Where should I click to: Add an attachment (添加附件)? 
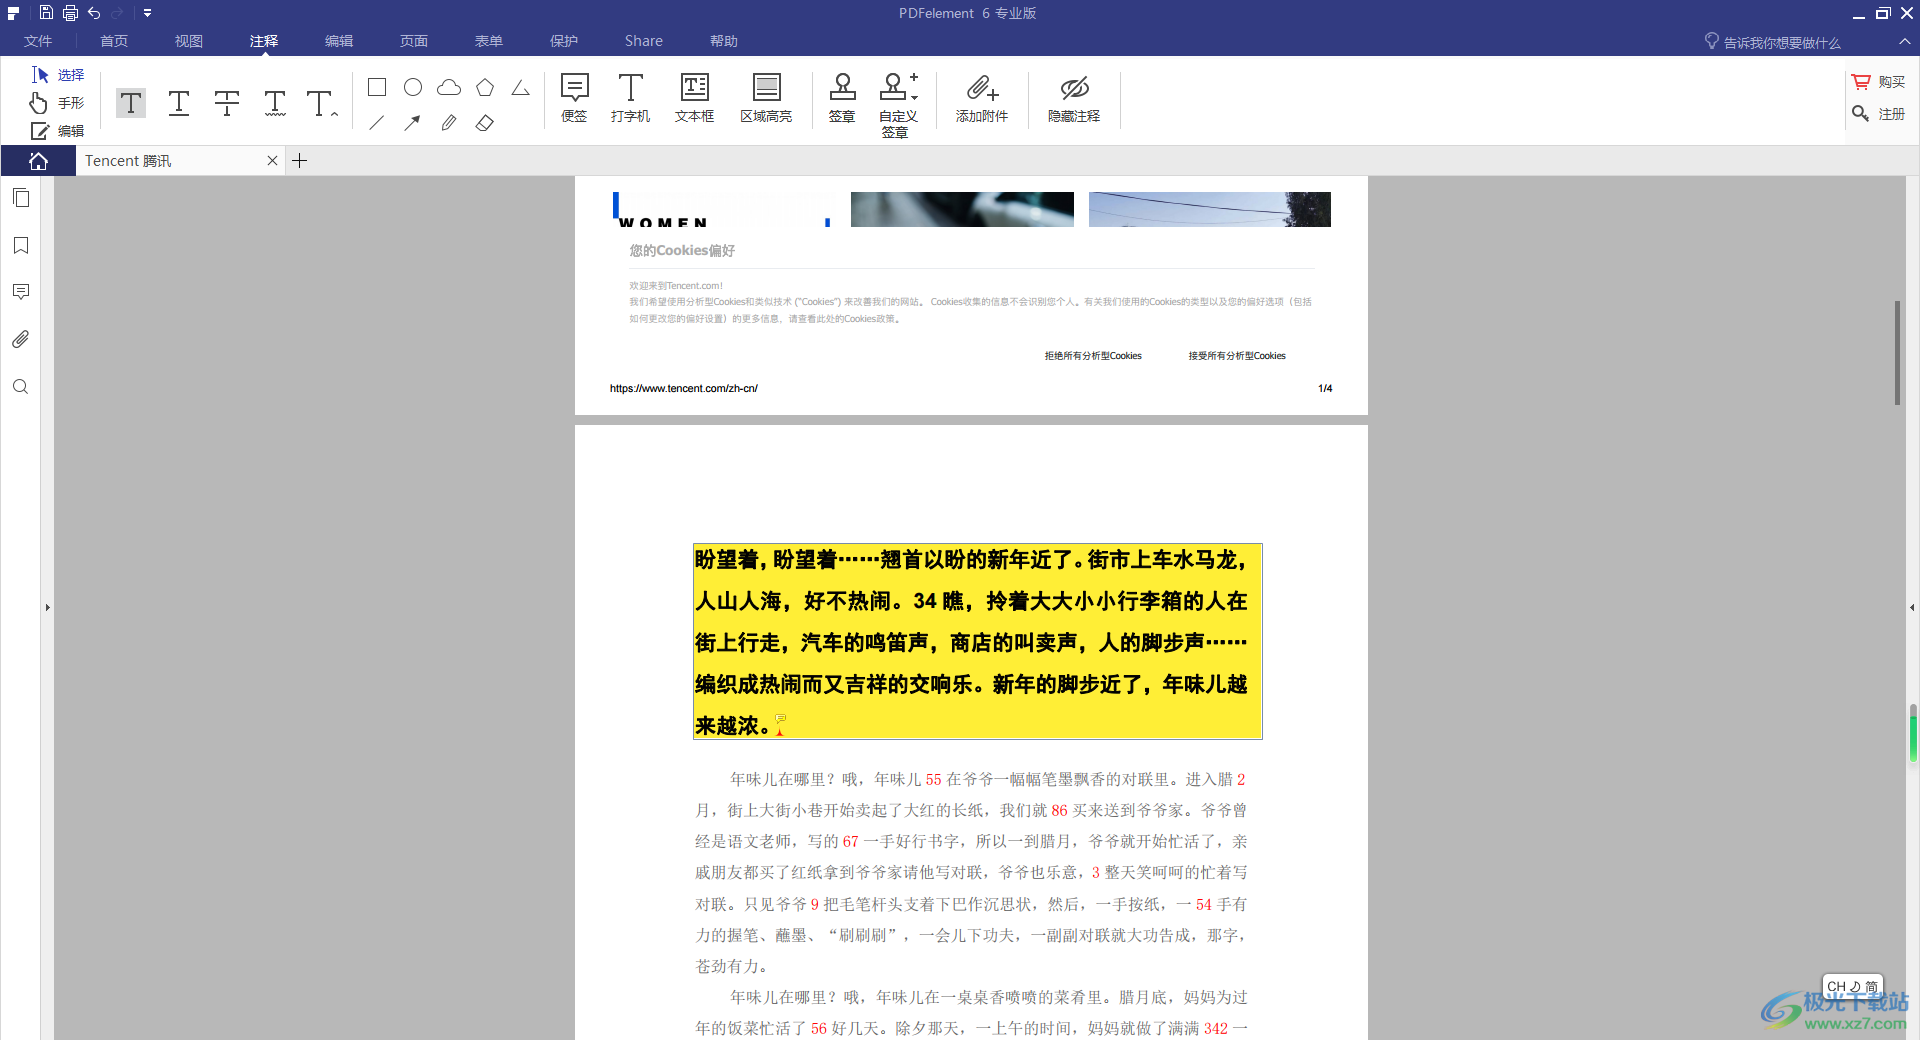[982, 98]
